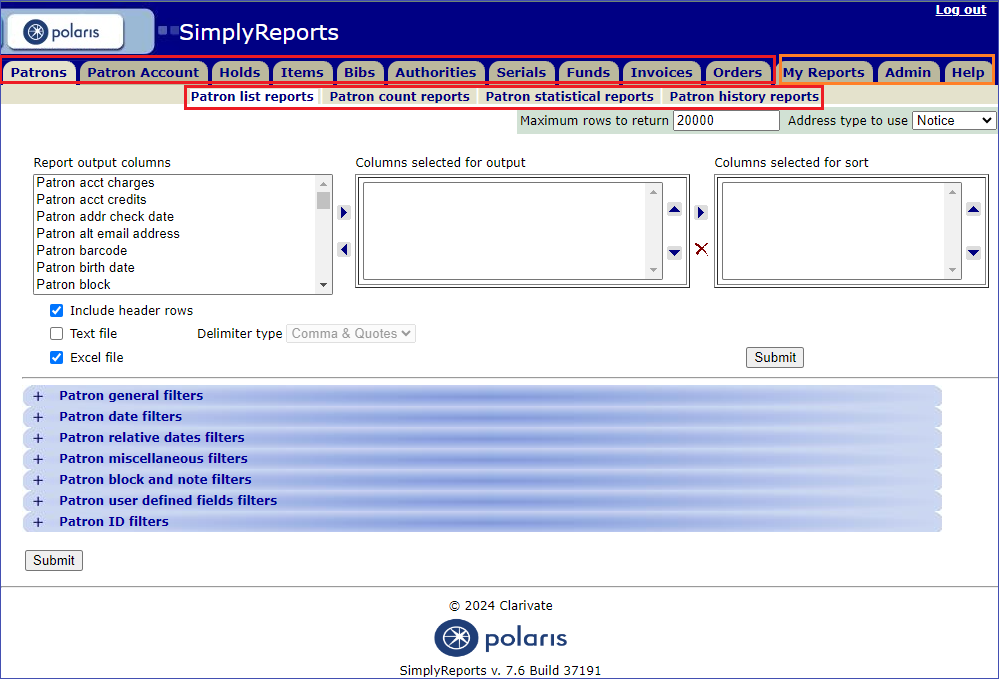Expand Patron block and note filters
Image resolution: width=999 pixels, height=679 pixels.
coord(38,480)
